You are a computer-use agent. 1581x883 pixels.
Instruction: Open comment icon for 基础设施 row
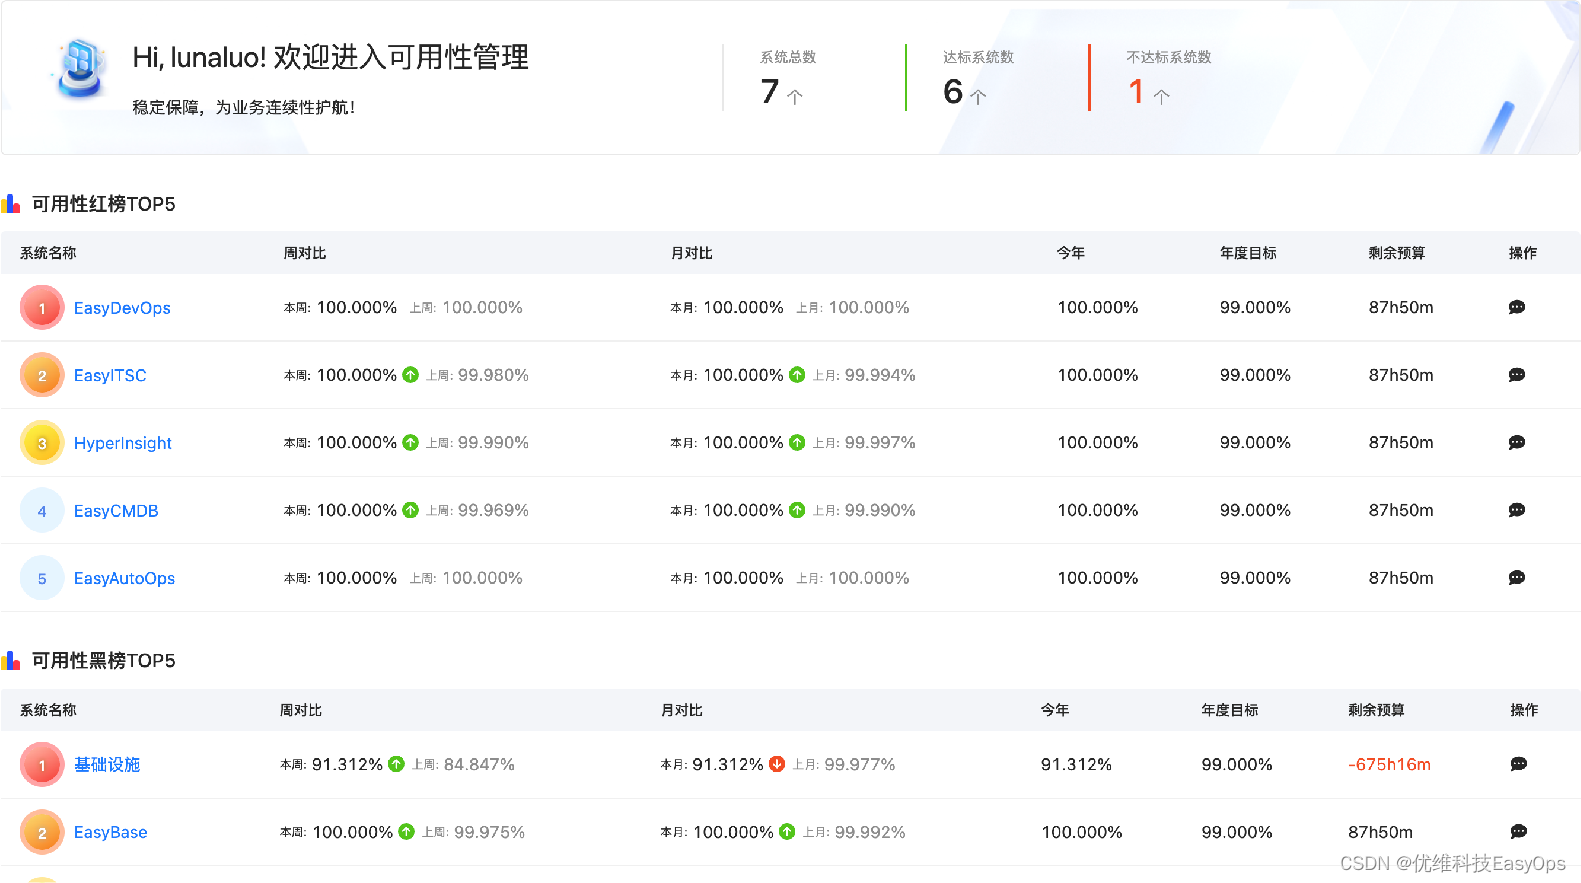click(1518, 764)
